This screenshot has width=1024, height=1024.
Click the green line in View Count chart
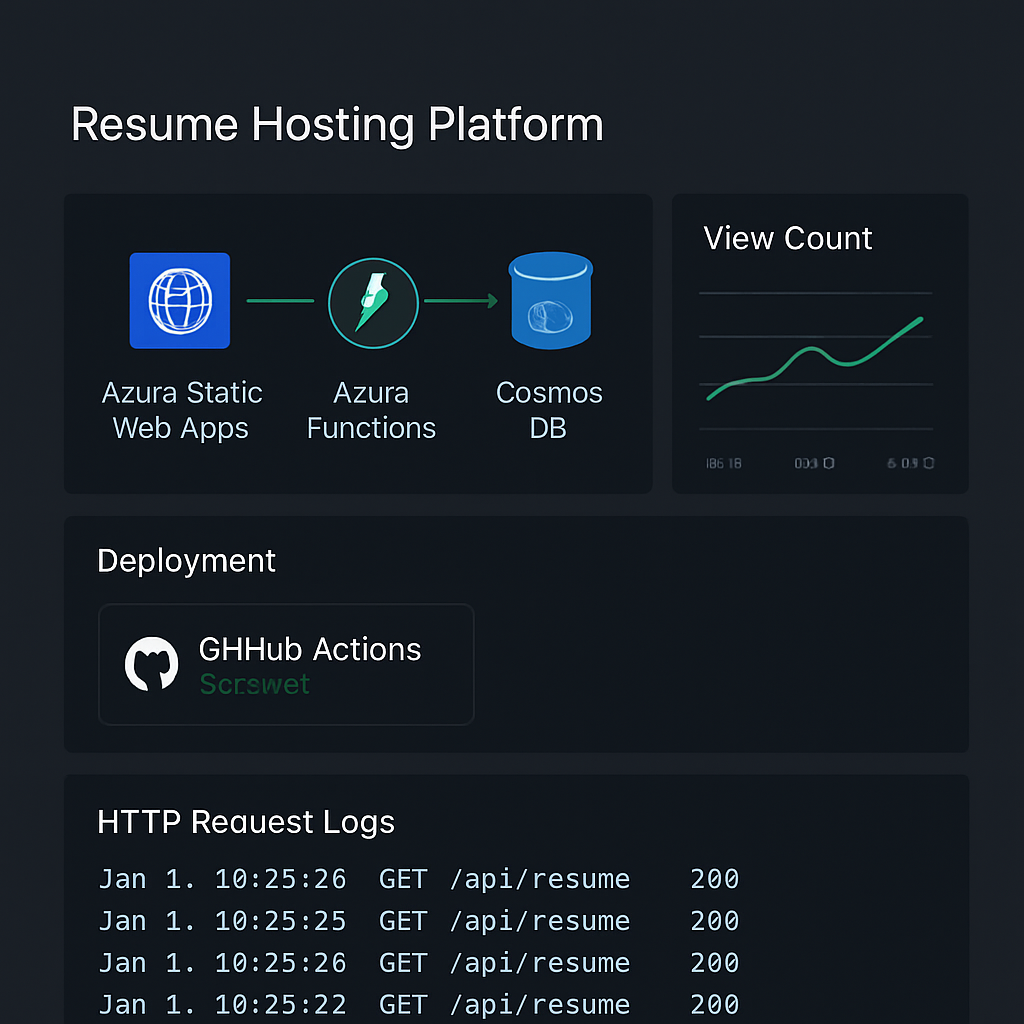(814, 357)
